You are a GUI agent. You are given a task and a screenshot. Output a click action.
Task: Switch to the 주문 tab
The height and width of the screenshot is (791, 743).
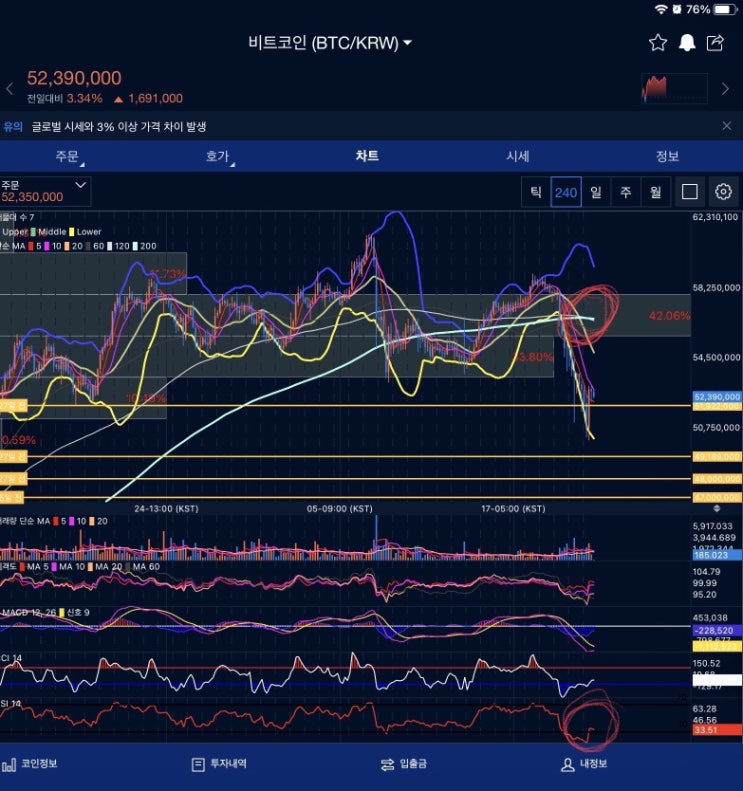68,156
